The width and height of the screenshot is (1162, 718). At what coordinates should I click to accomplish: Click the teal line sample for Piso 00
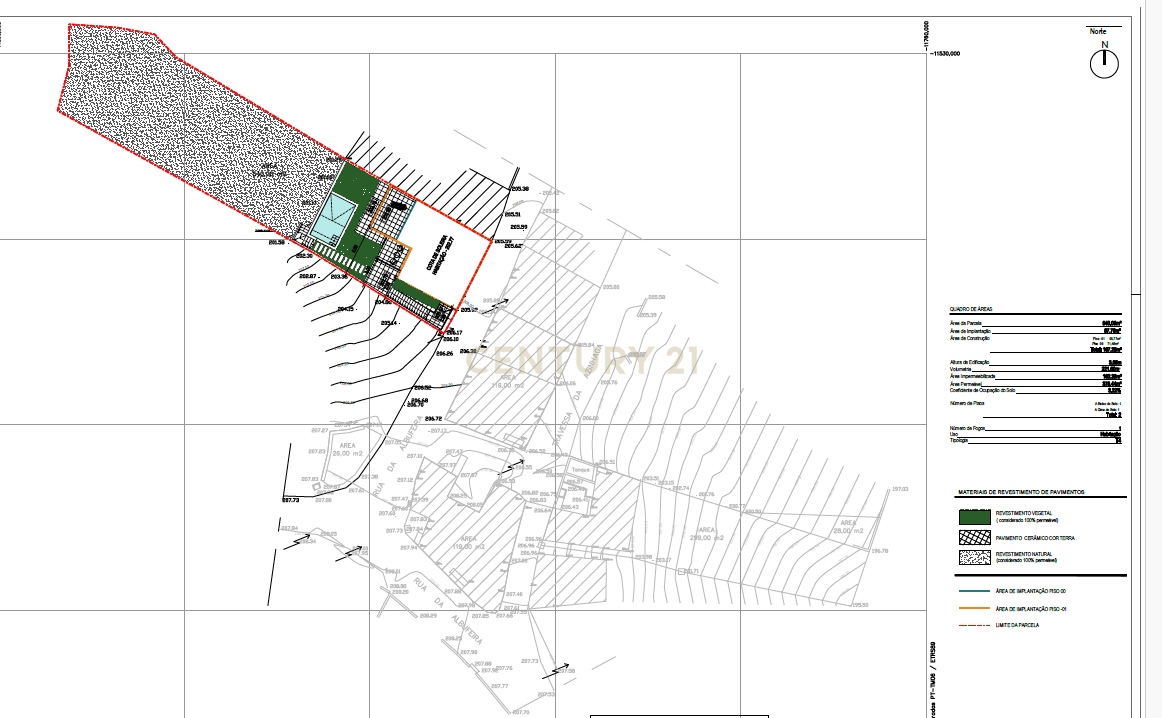(975, 591)
